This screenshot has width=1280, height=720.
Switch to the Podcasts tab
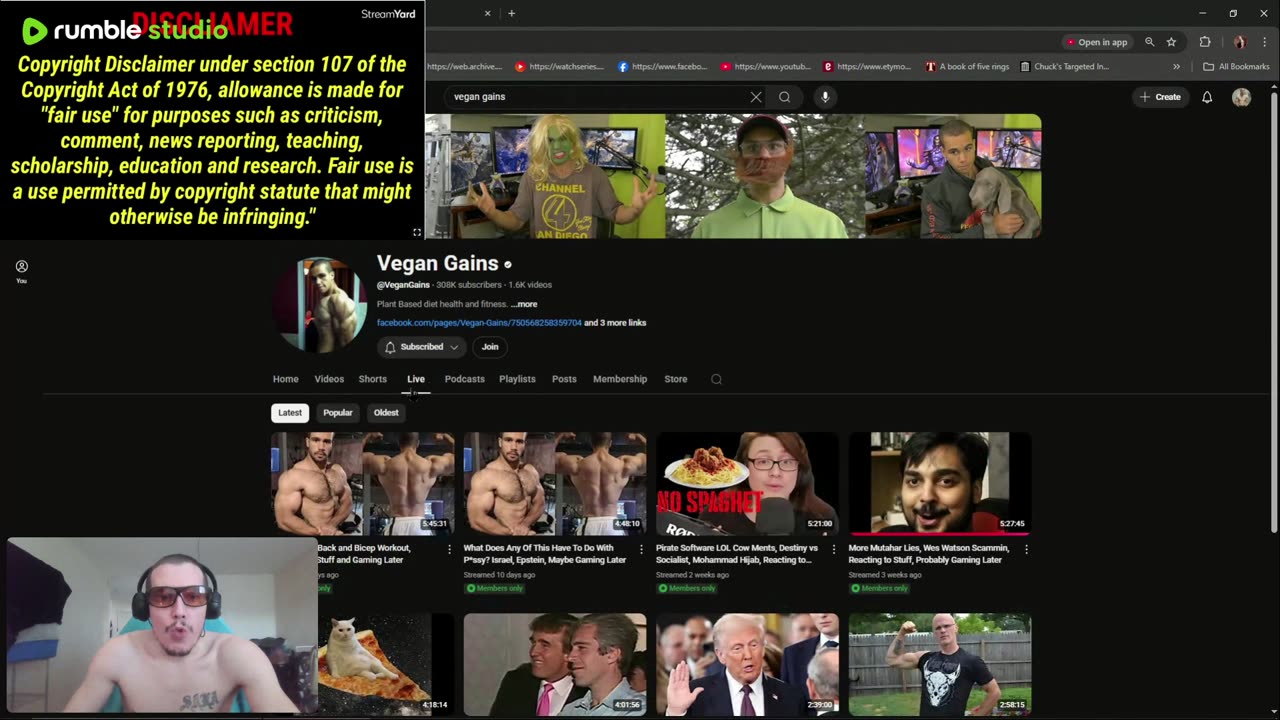(x=465, y=379)
